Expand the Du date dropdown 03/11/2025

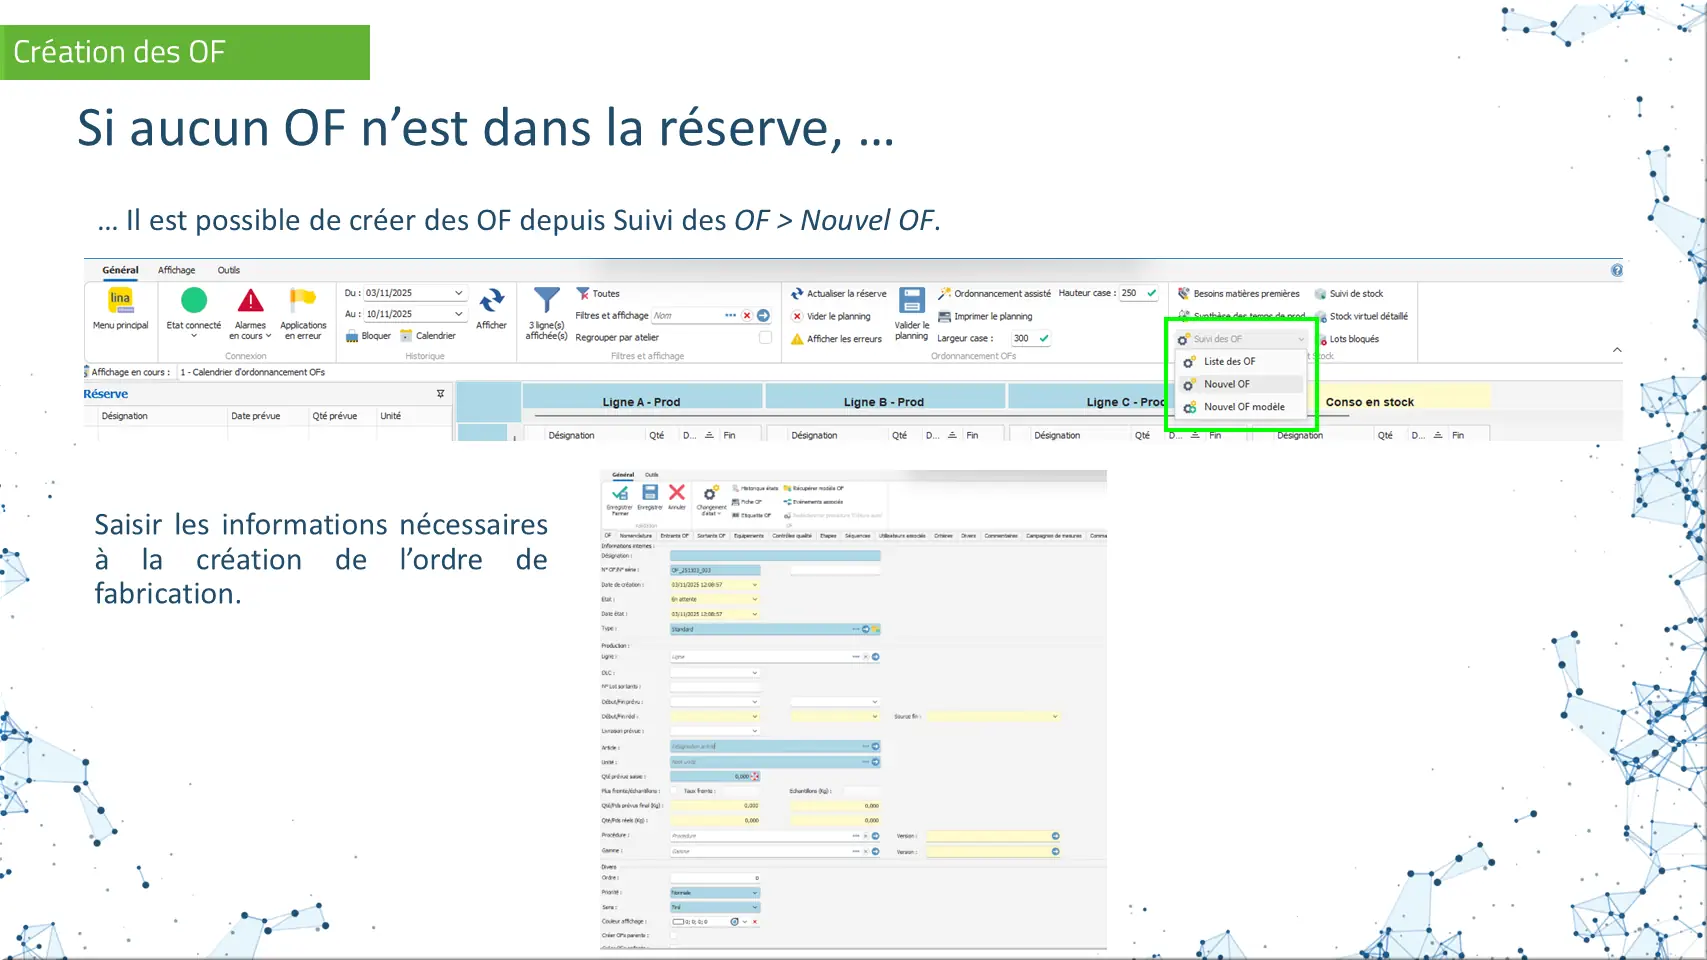click(x=458, y=293)
